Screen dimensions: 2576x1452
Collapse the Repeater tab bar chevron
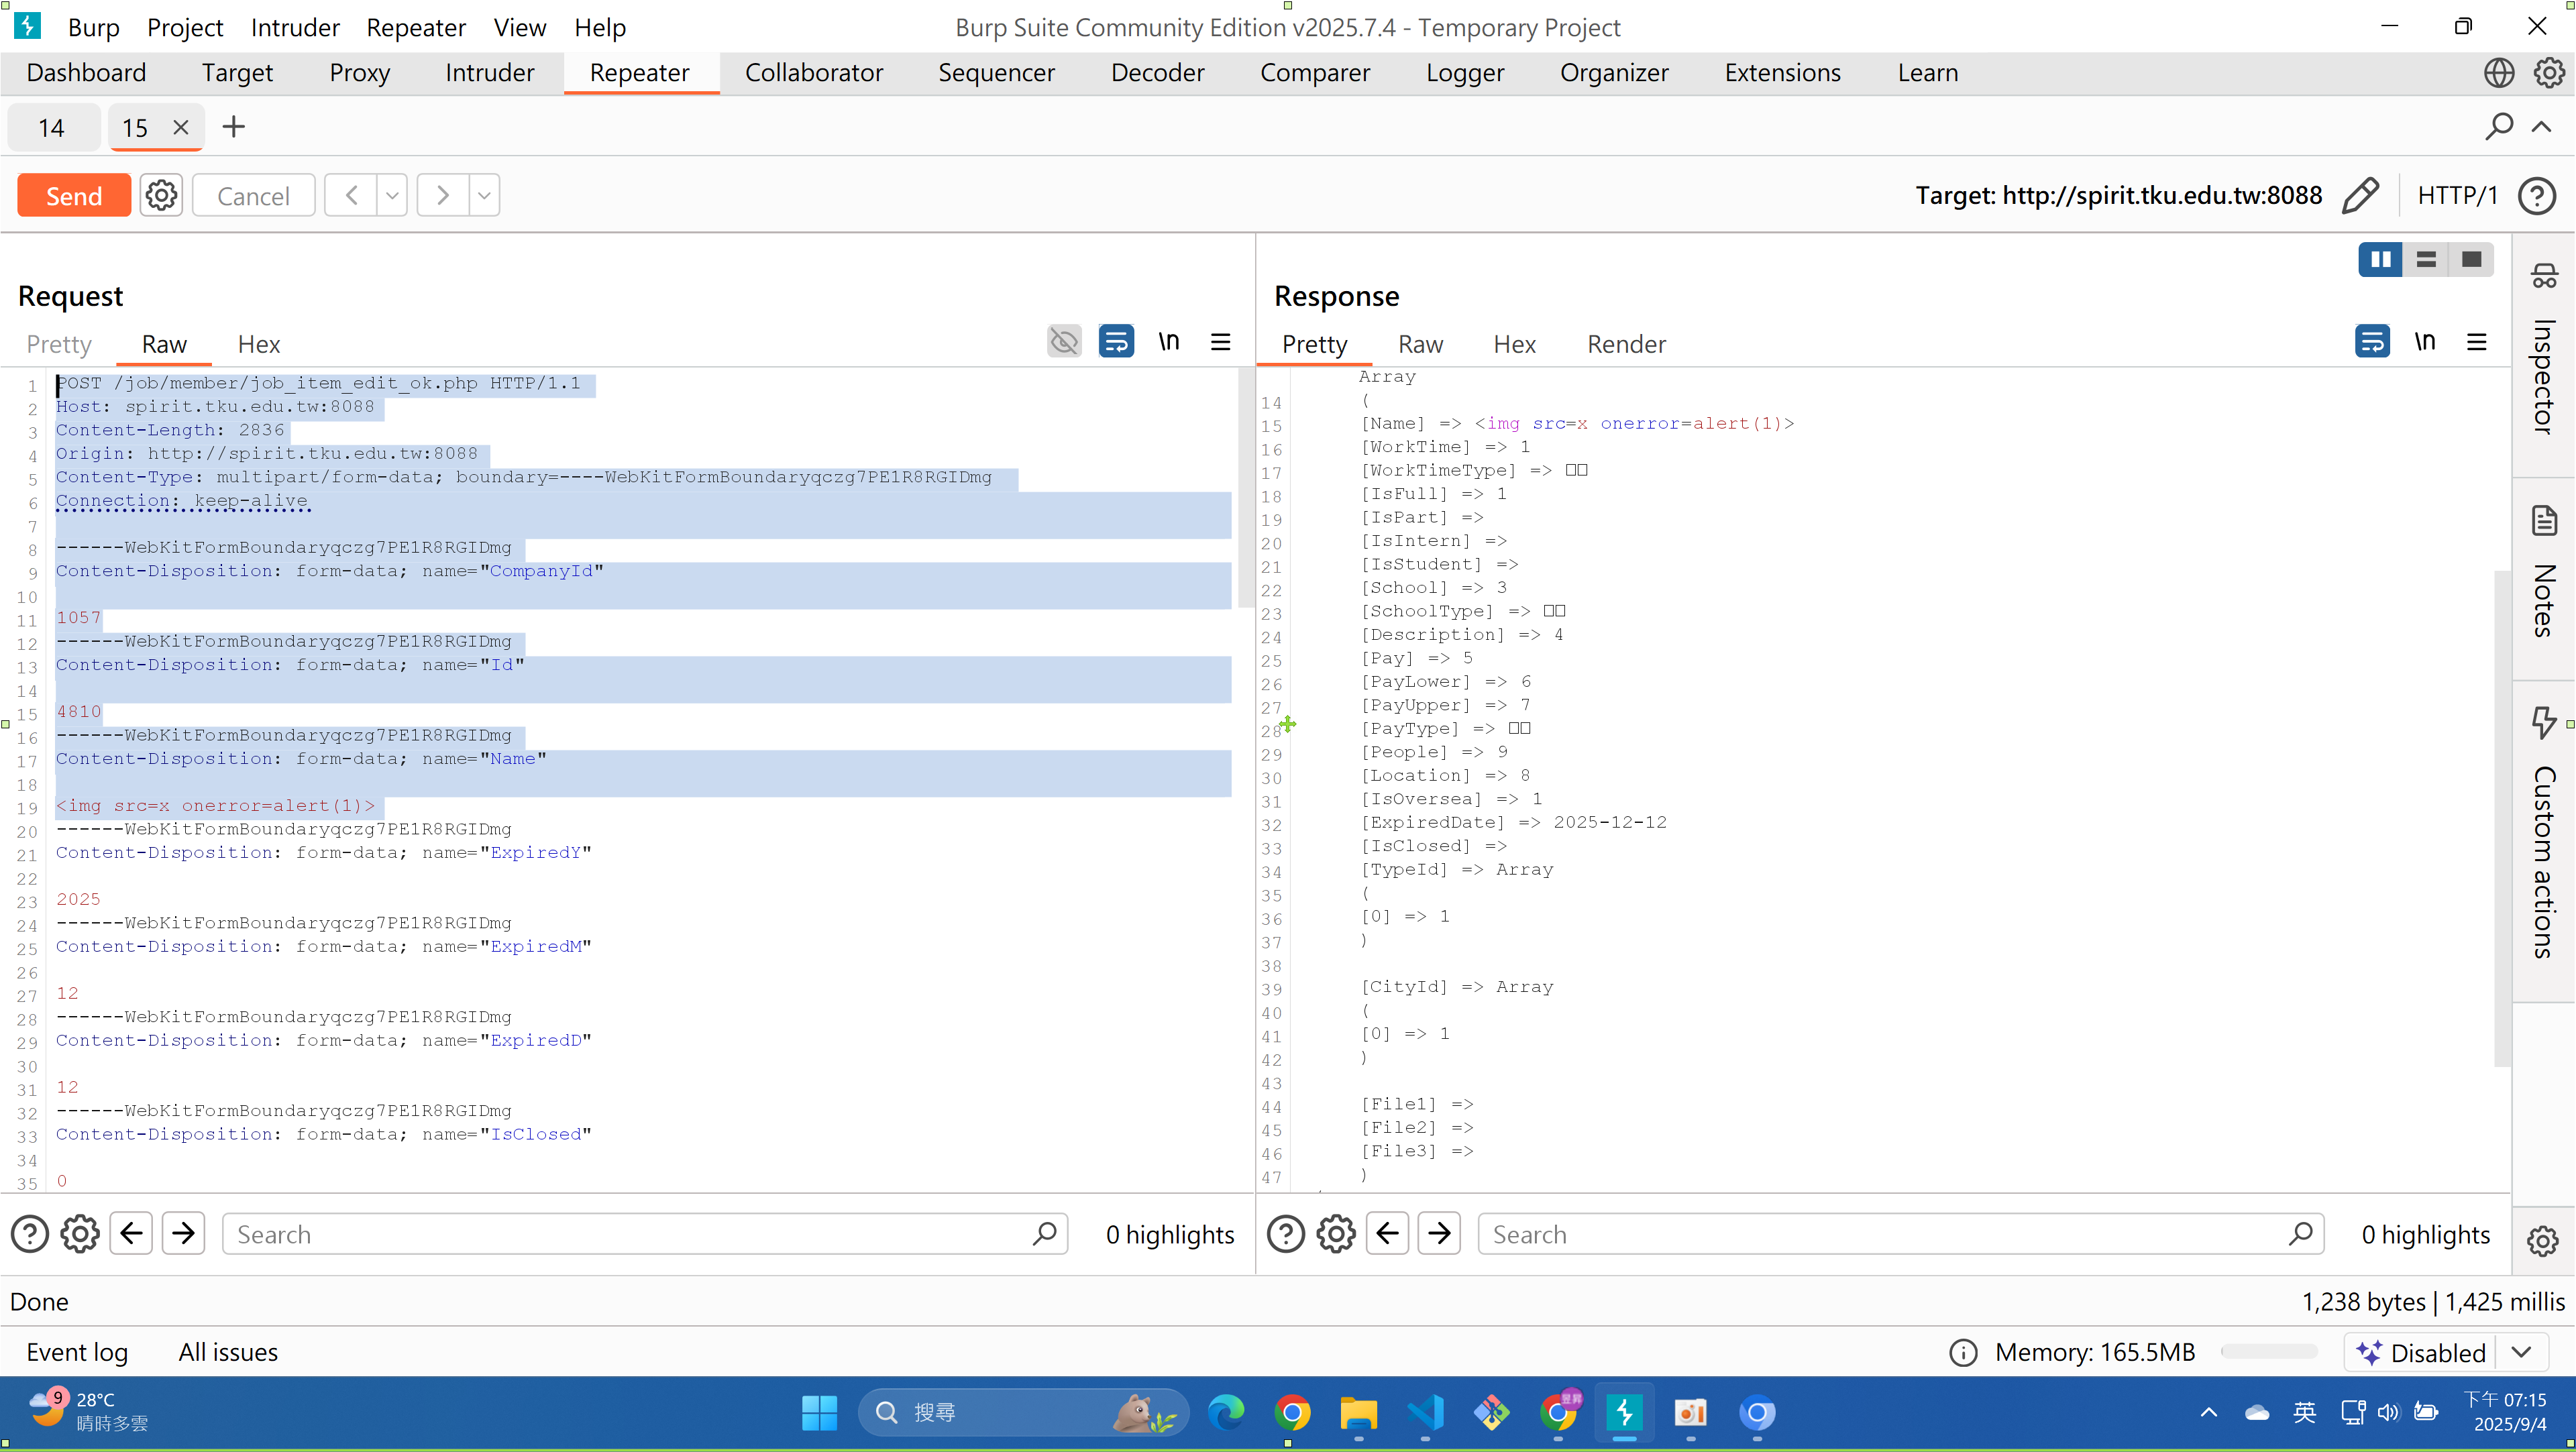pyautogui.click(x=2541, y=127)
